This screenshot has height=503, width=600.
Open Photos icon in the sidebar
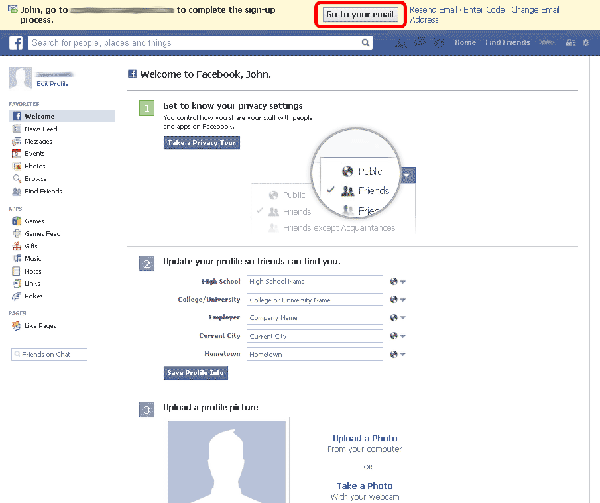tap(17, 166)
